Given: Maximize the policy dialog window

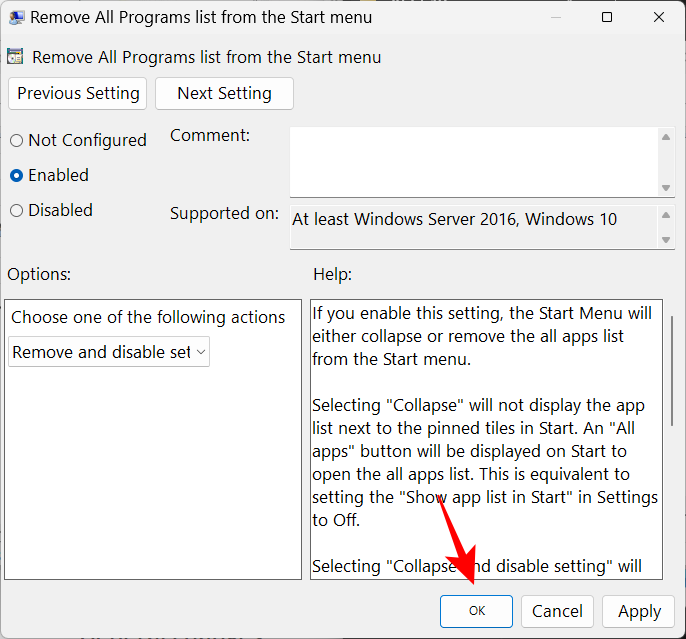Looking at the screenshot, I should tap(607, 17).
